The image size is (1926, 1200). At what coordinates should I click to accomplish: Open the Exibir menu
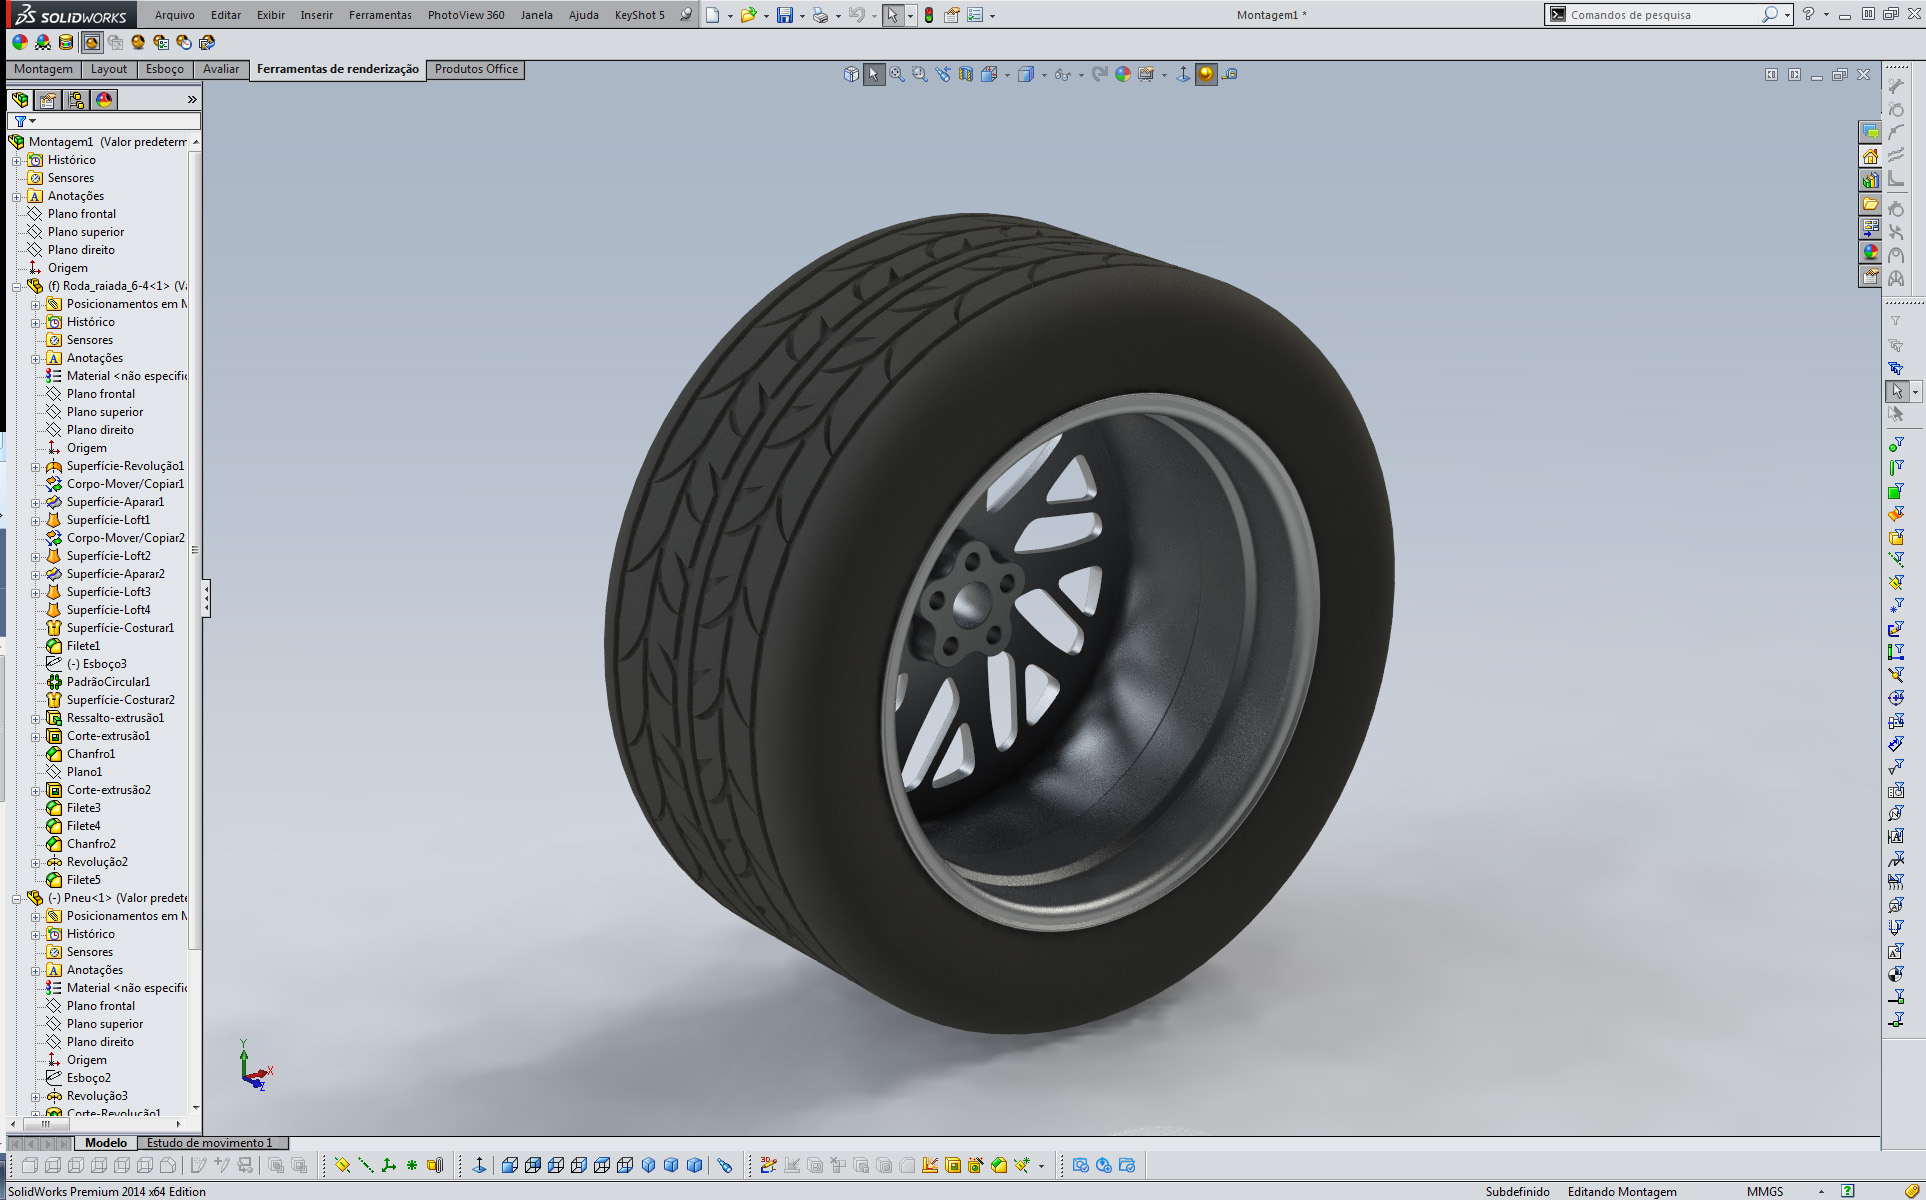pos(271,15)
